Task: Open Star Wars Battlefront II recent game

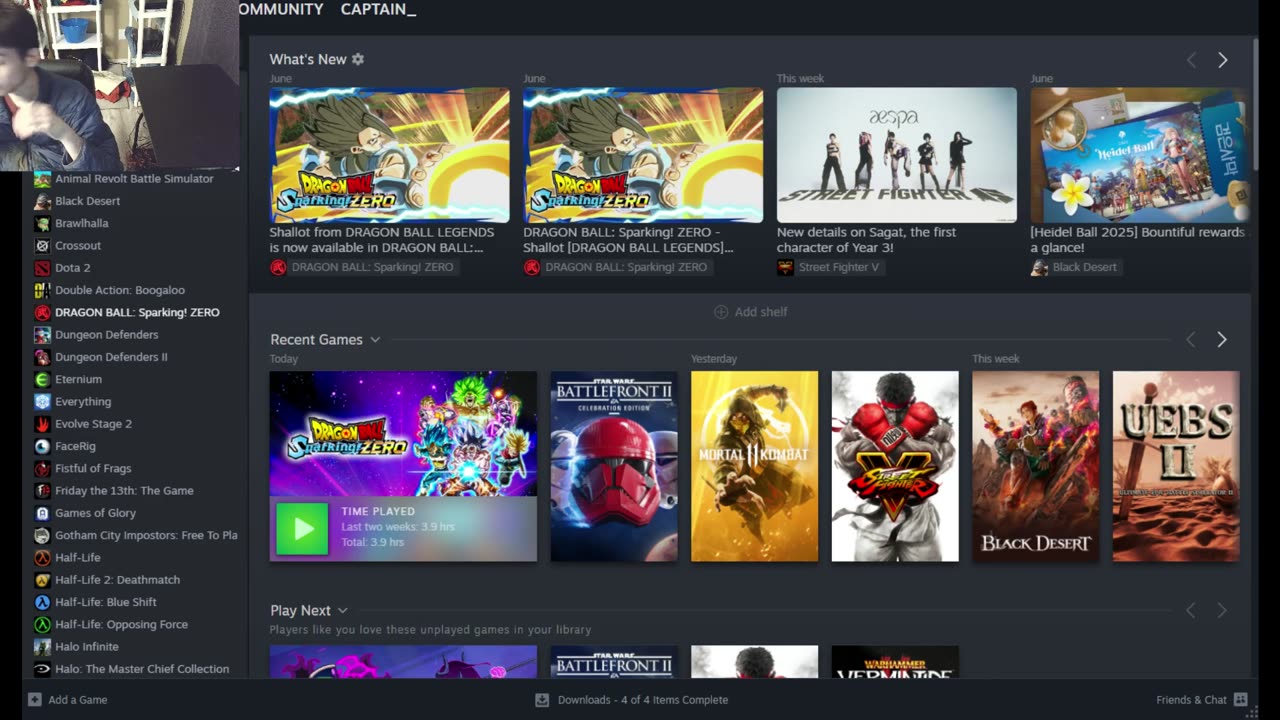Action: [614, 466]
